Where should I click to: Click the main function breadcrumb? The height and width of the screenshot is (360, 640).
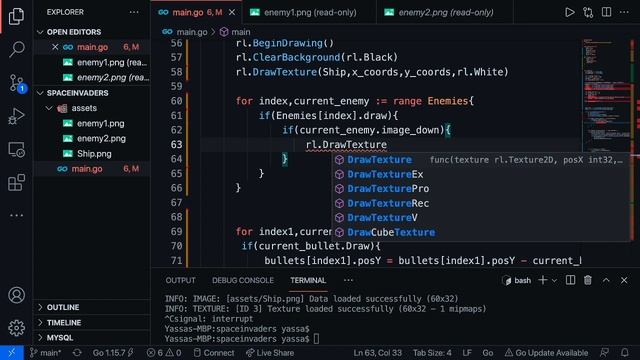click(x=236, y=32)
